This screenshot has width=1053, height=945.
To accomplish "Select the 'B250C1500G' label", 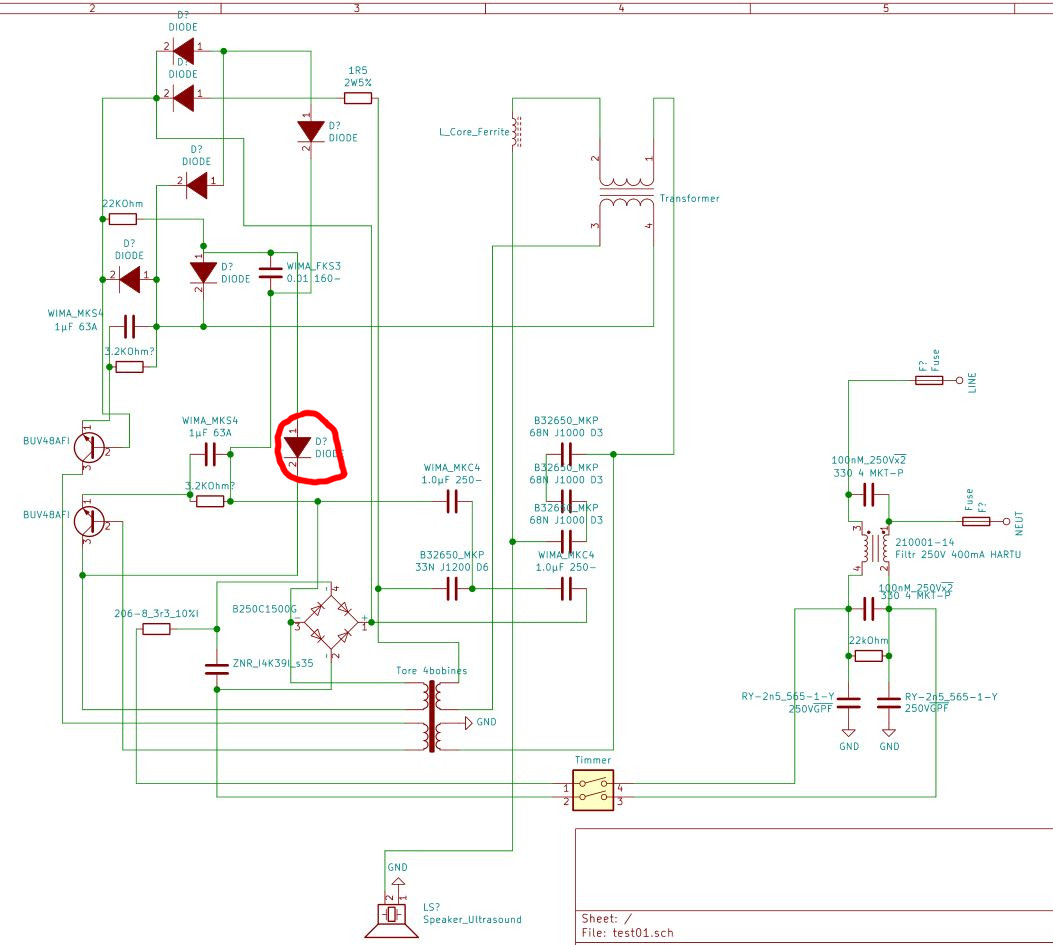I will coord(264,609).
